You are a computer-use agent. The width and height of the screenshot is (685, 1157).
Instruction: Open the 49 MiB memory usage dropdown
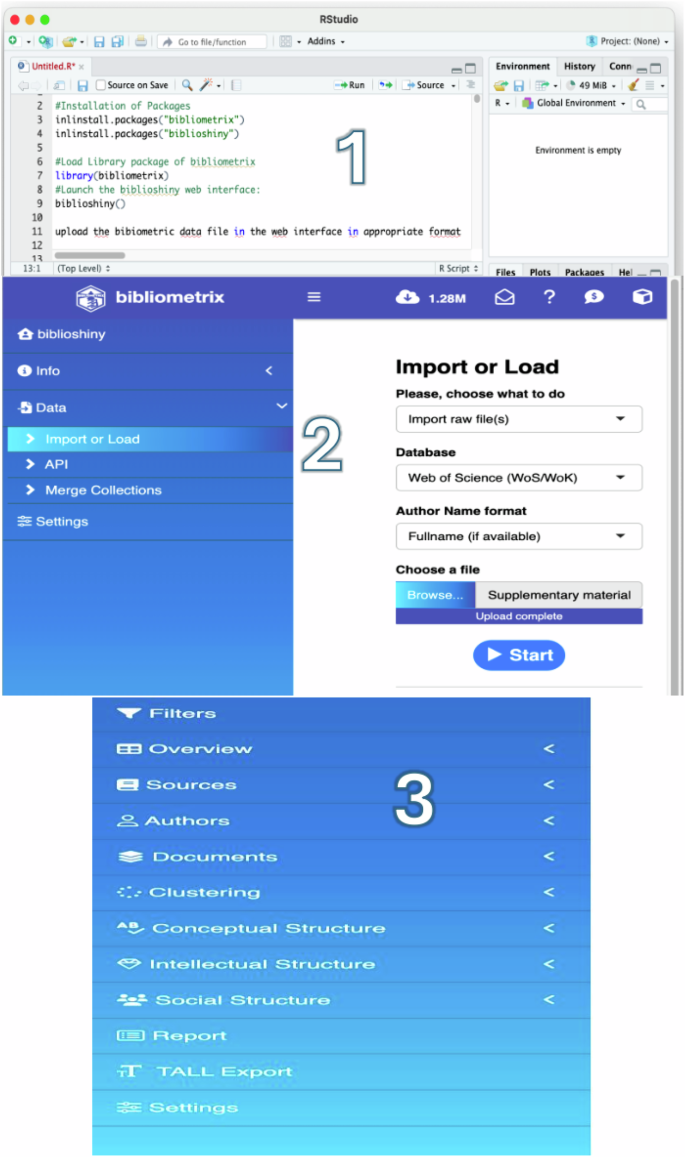pos(591,86)
